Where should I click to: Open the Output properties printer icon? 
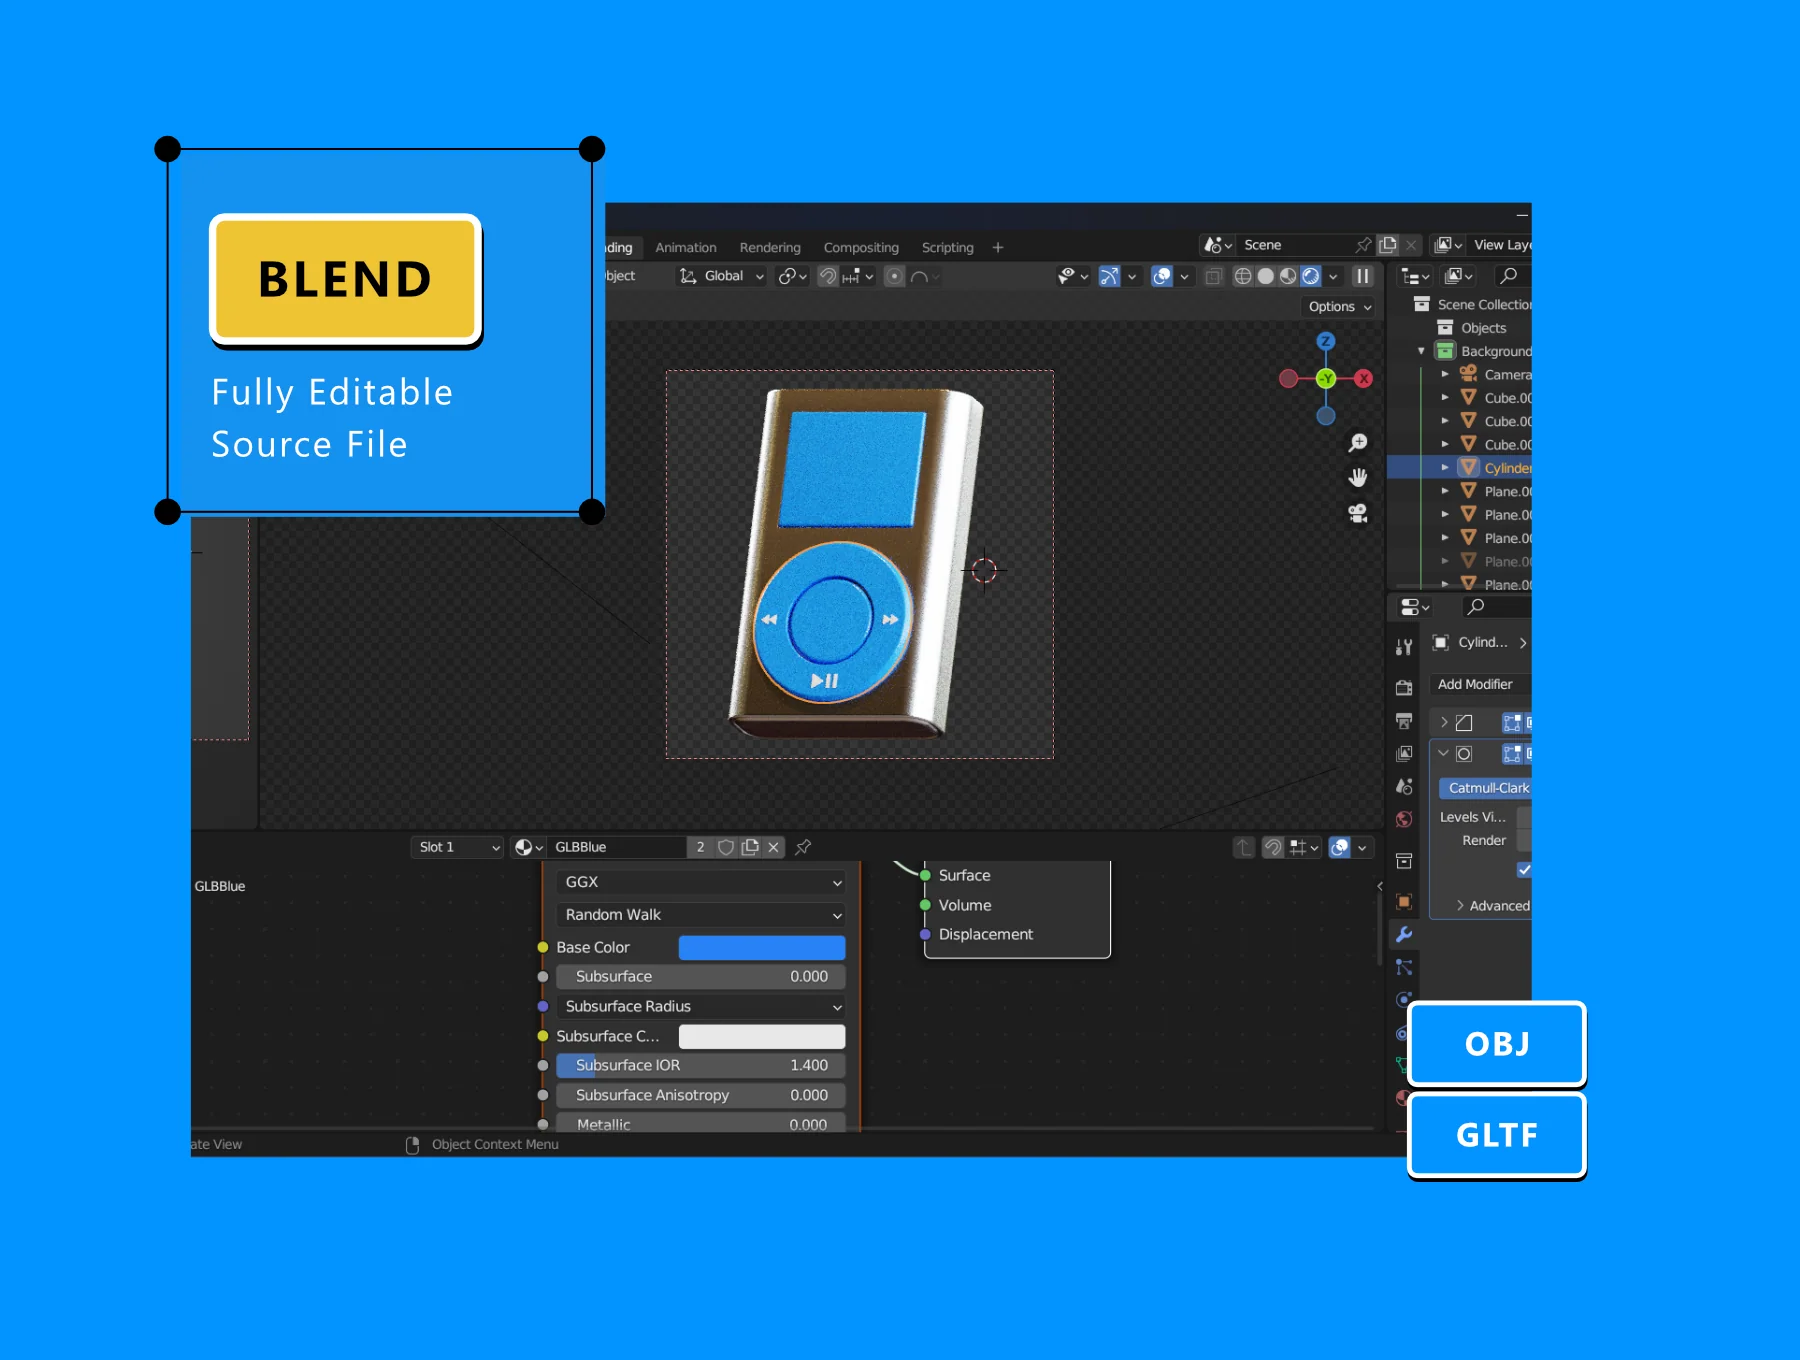(x=1404, y=721)
